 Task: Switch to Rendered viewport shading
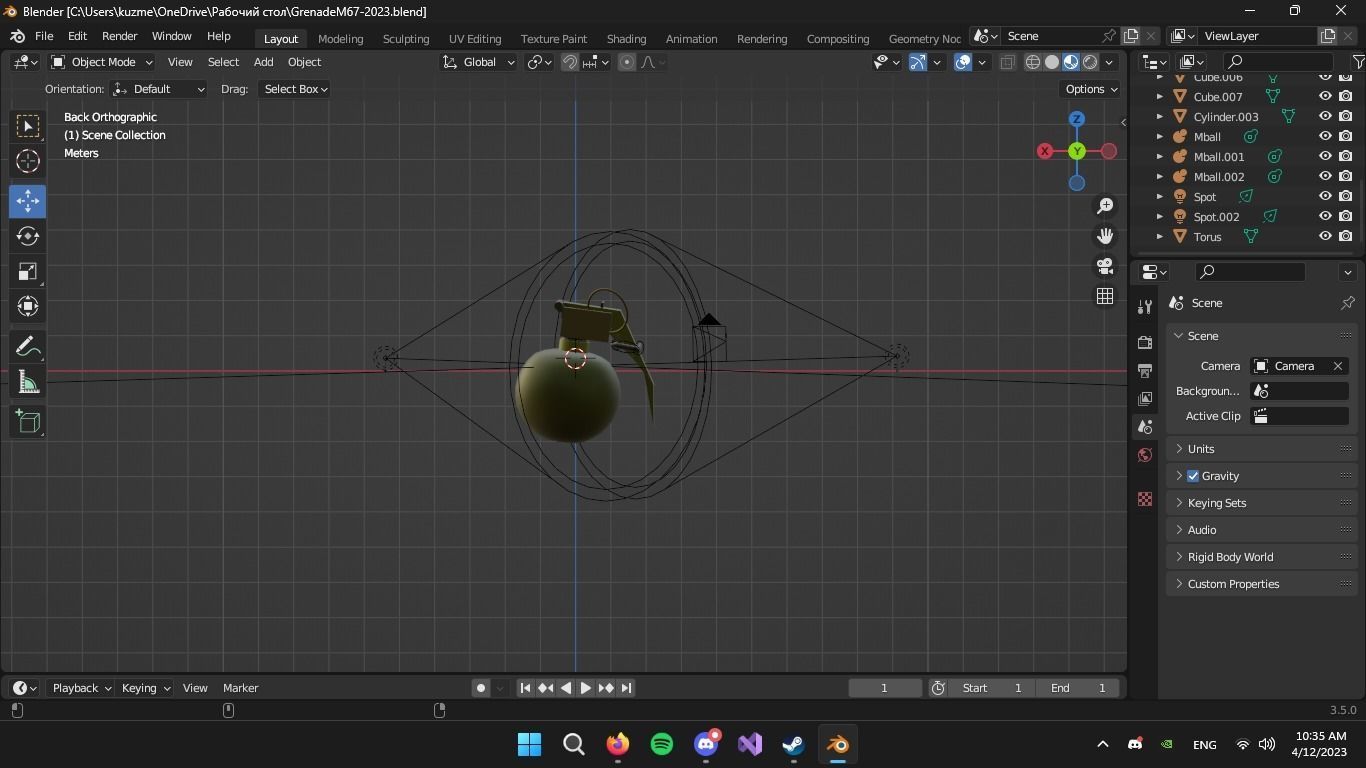point(1090,62)
